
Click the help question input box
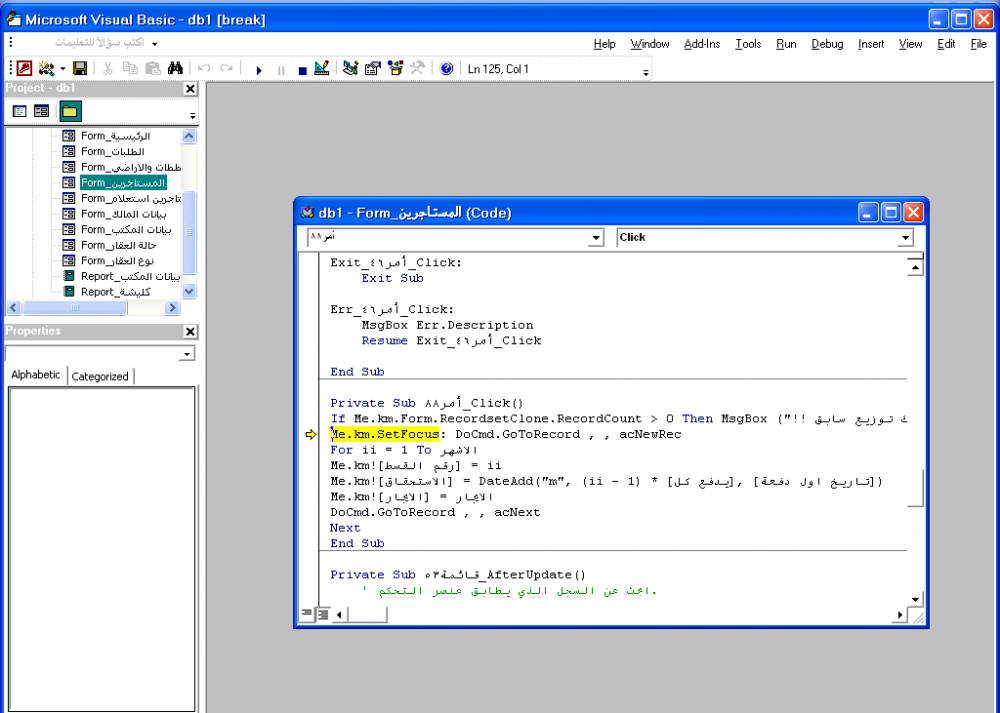click(x=97, y=43)
